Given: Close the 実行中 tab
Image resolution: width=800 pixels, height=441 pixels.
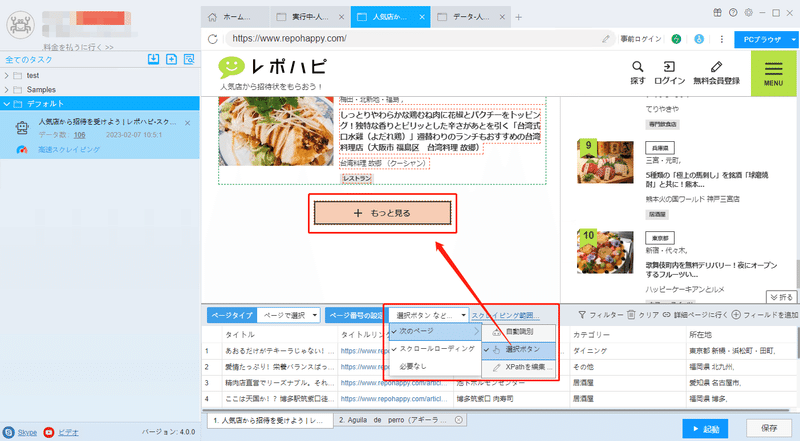Looking at the screenshot, I should [x=341, y=17].
